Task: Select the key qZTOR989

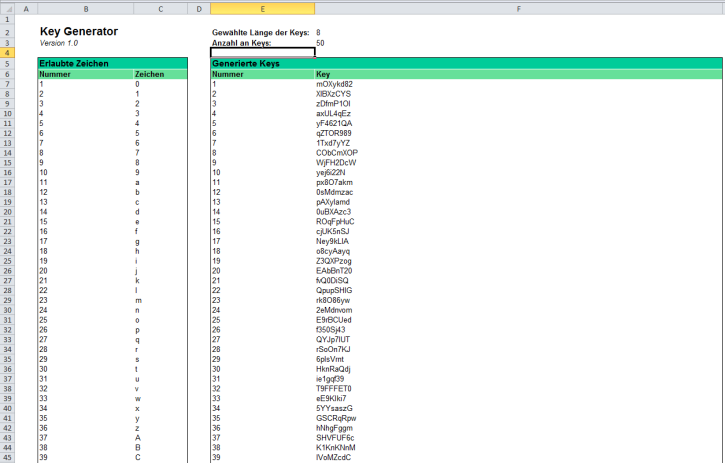Action: (333, 133)
